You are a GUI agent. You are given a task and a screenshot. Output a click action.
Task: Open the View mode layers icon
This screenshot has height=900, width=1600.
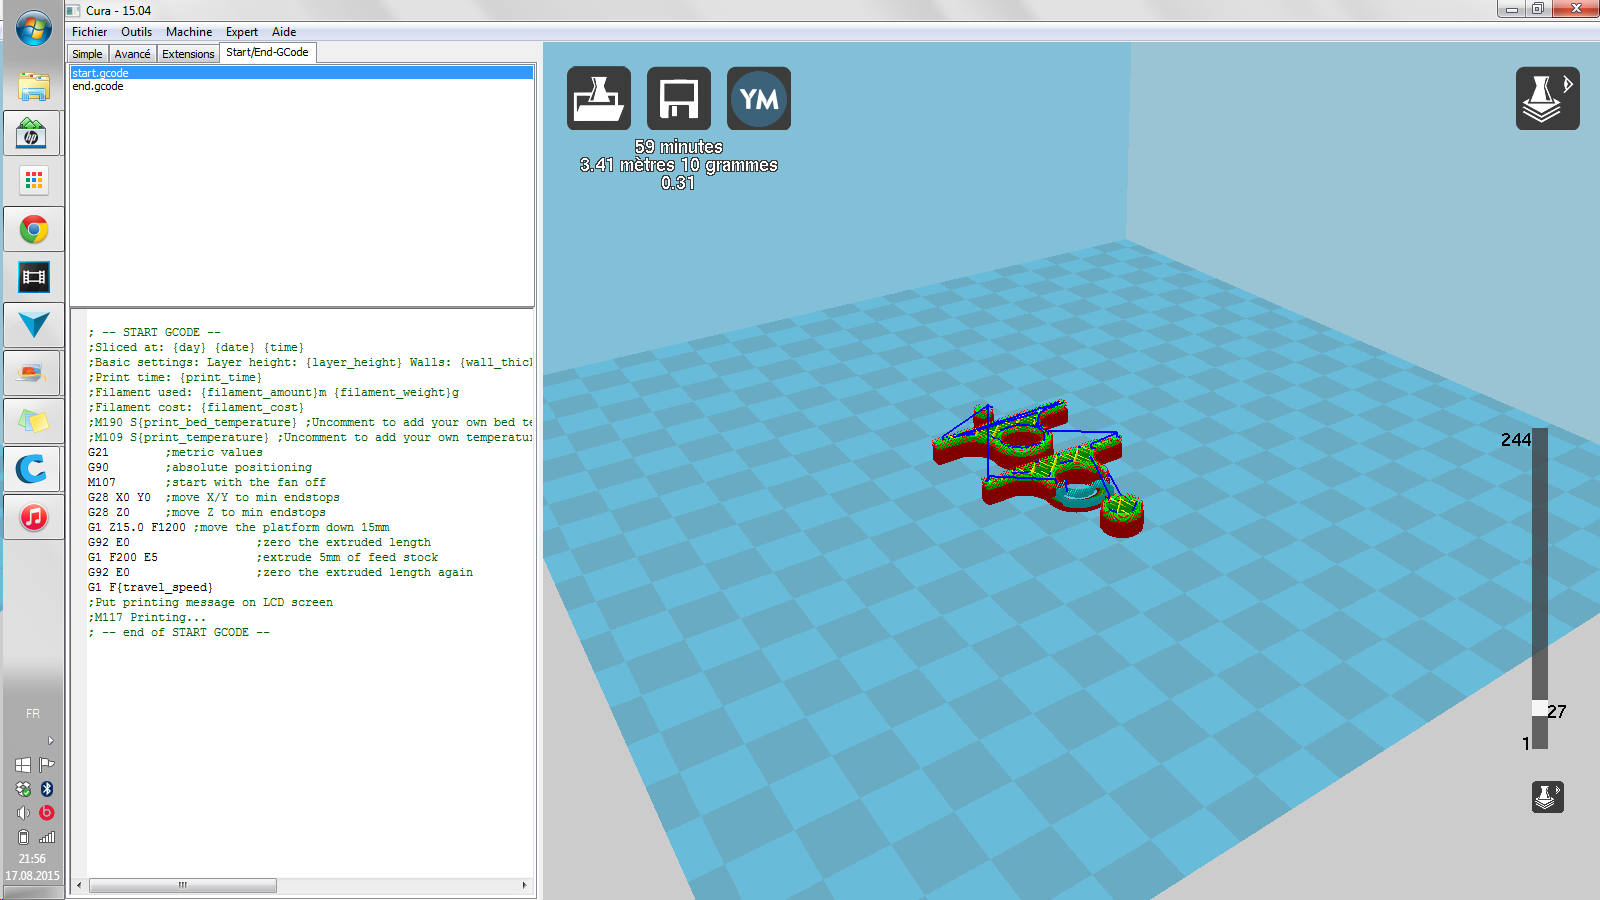pos(1547,98)
